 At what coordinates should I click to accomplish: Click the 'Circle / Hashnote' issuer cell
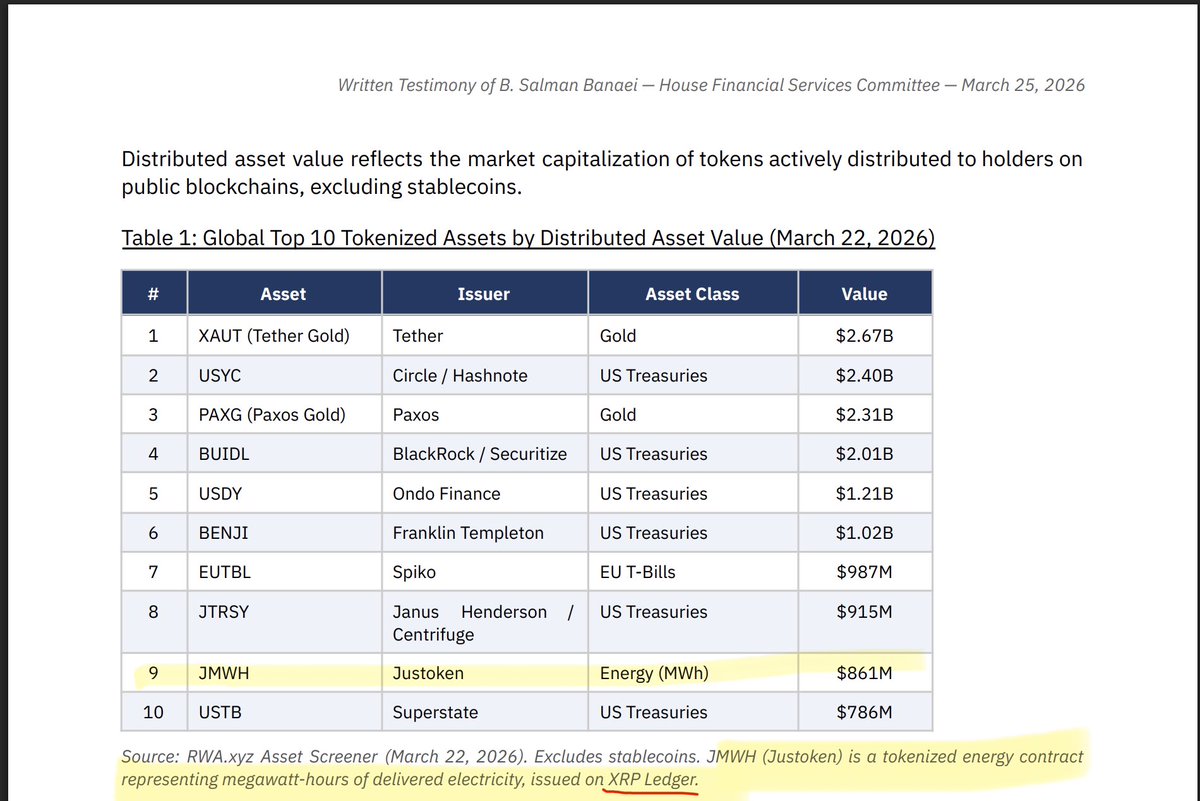pos(484,376)
